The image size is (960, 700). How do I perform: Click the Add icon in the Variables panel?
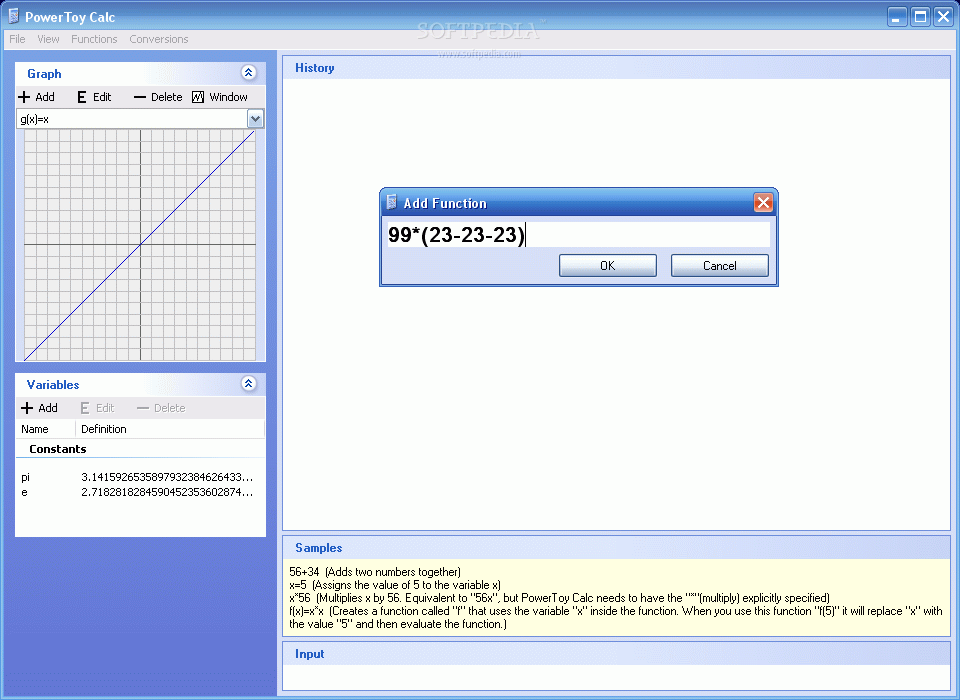coord(25,408)
